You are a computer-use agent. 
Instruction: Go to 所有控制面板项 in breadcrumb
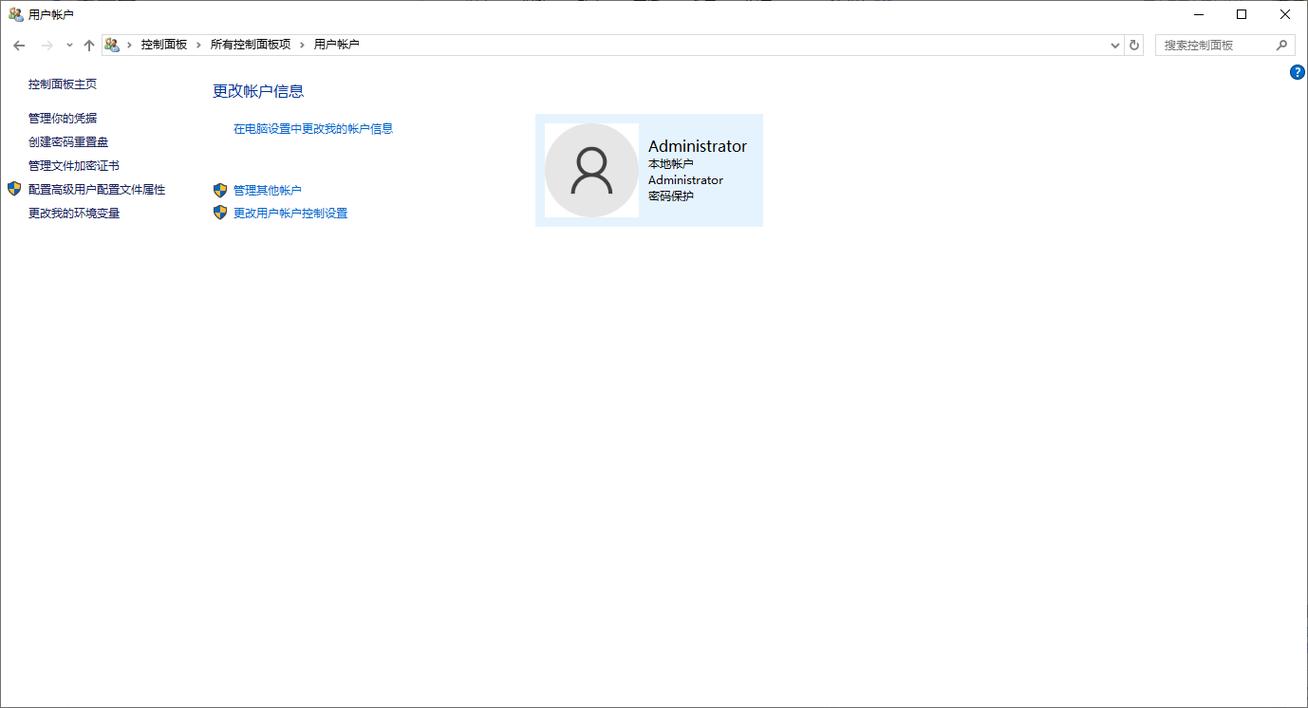tap(250, 45)
